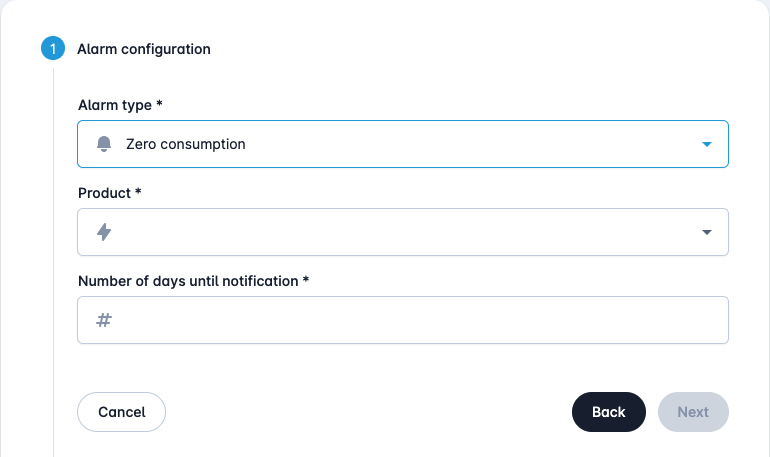Click the asterisk beside Alarm type
This screenshot has height=457, width=770.
click(159, 103)
